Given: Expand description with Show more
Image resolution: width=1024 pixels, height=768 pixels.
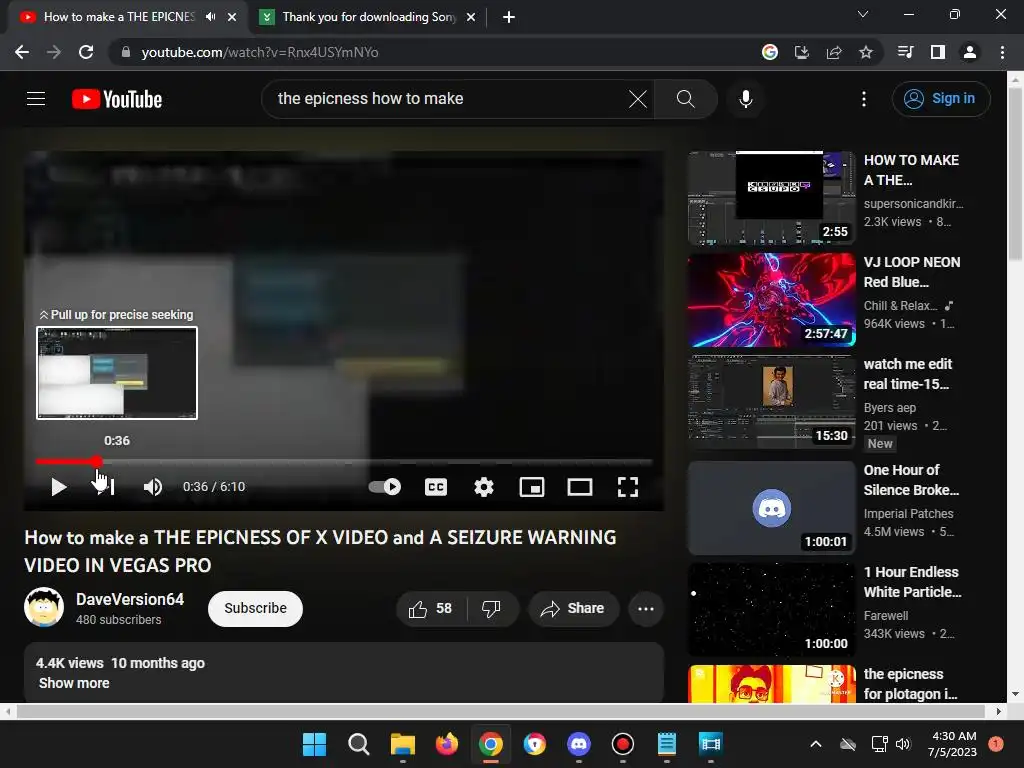Looking at the screenshot, I should [x=74, y=683].
